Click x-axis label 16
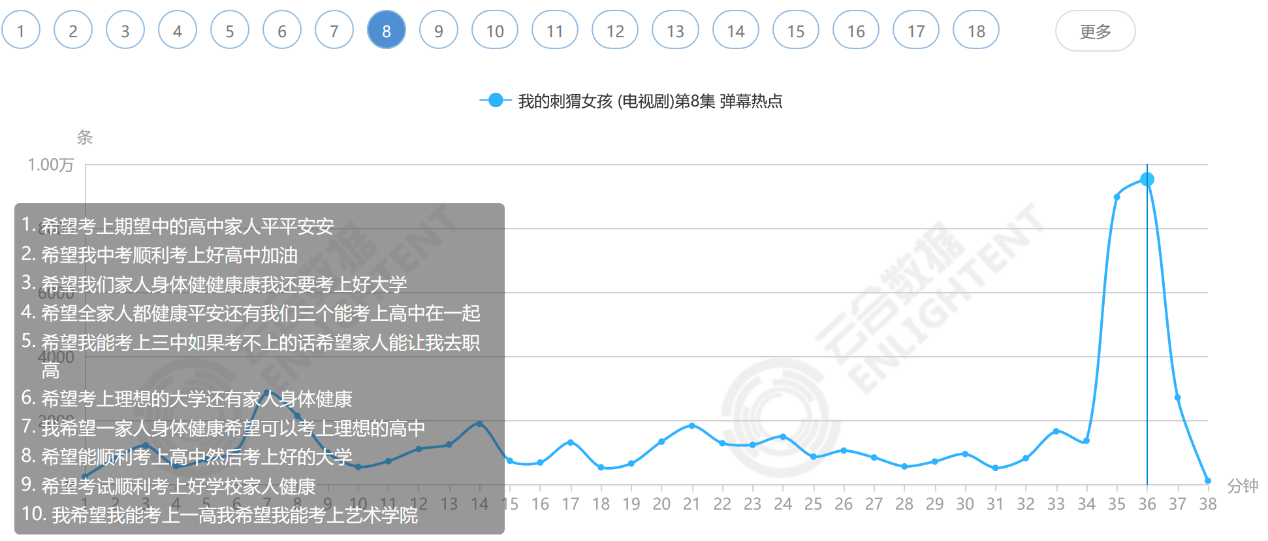The height and width of the screenshot is (541, 1268). 540,503
